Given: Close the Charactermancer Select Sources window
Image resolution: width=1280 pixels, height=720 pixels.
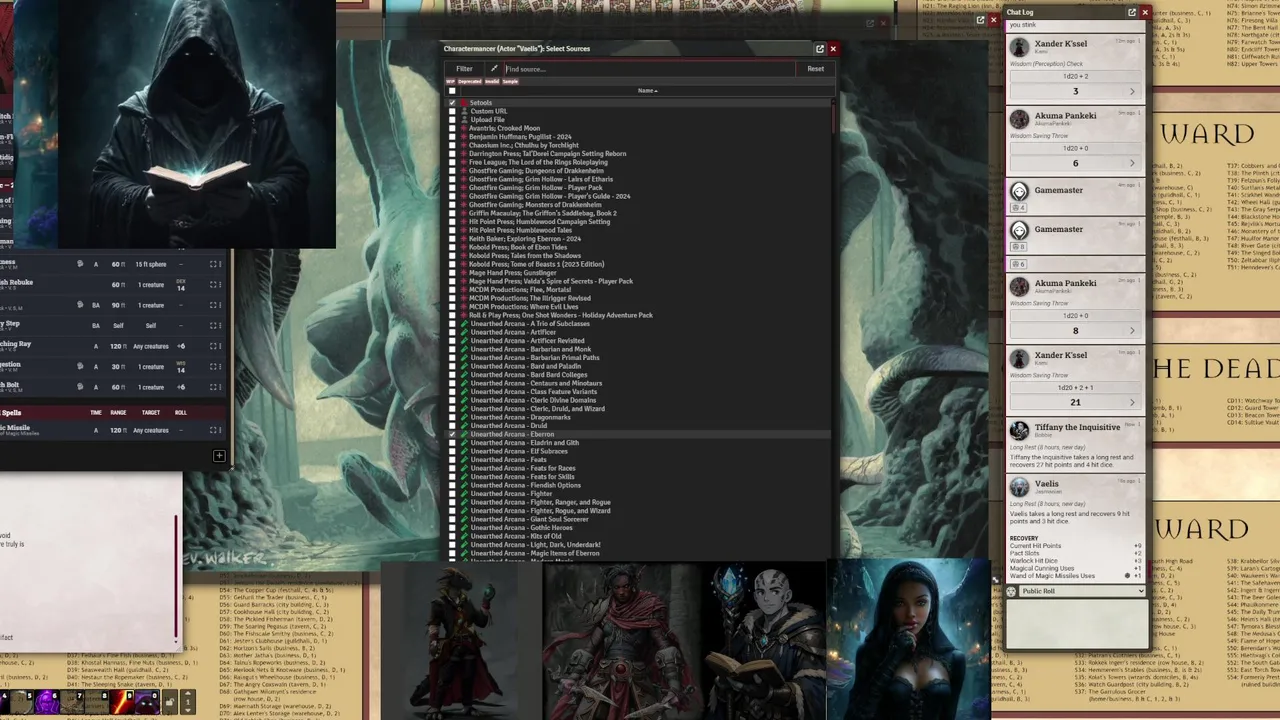Looking at the screenshot, I should click(x=833, y=48).
